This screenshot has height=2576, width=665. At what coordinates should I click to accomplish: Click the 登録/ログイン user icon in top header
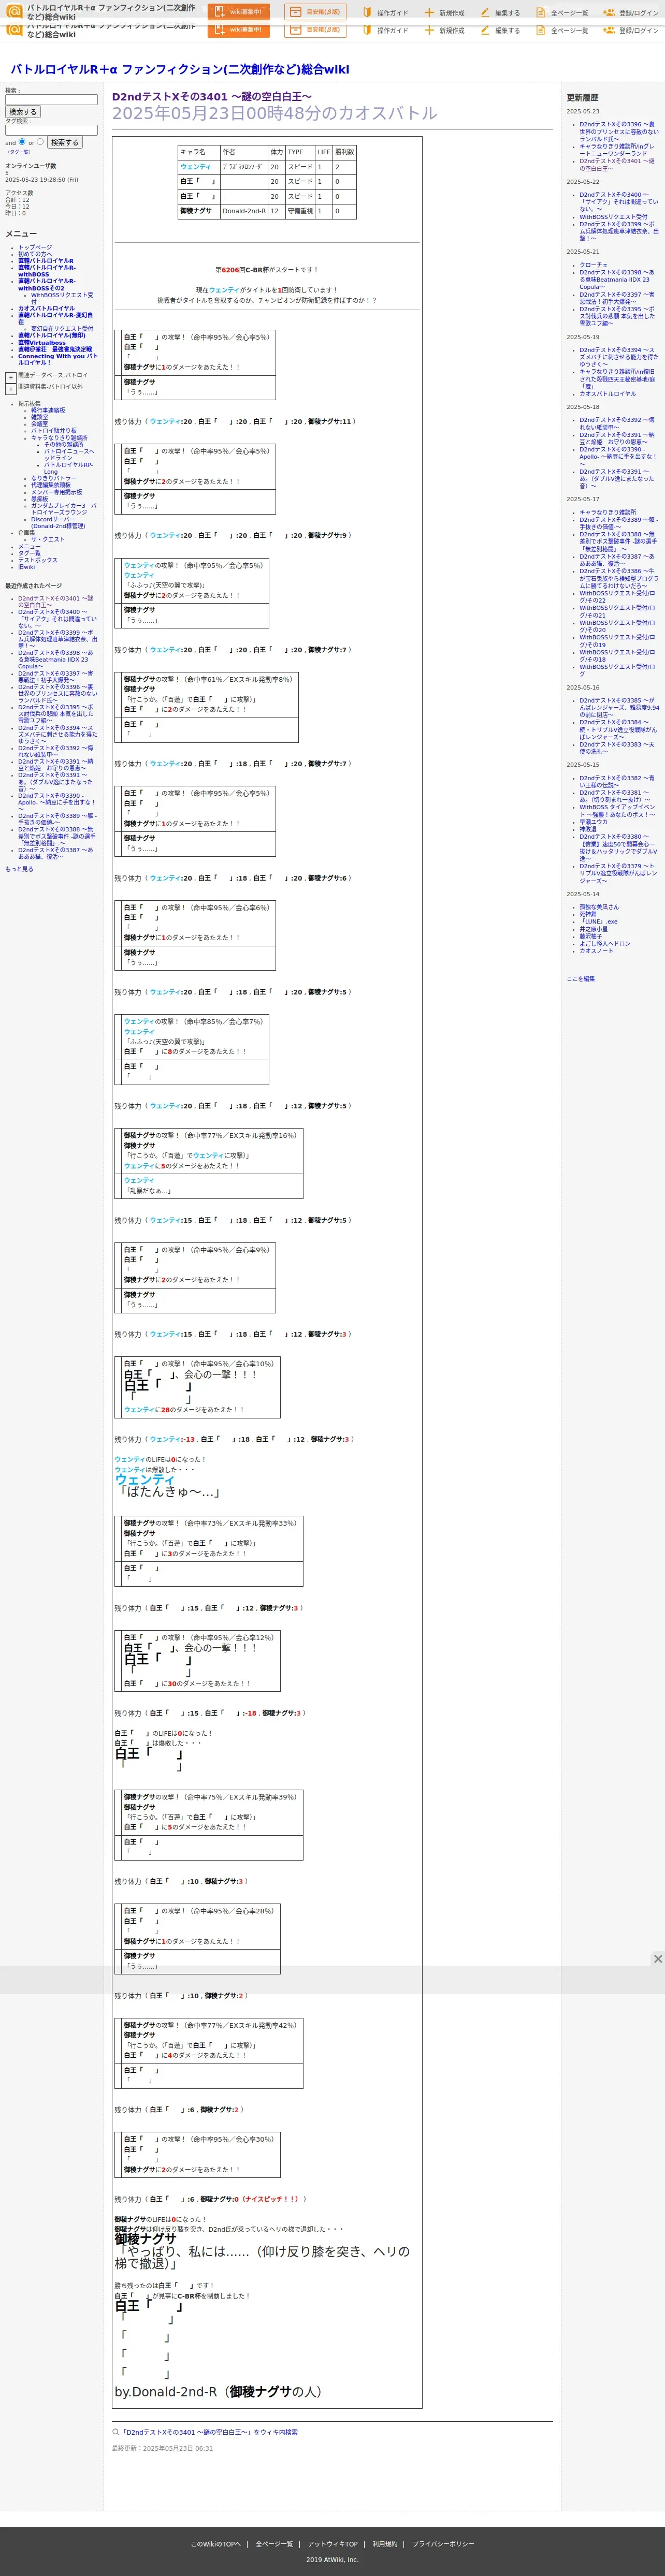point(609,13)
